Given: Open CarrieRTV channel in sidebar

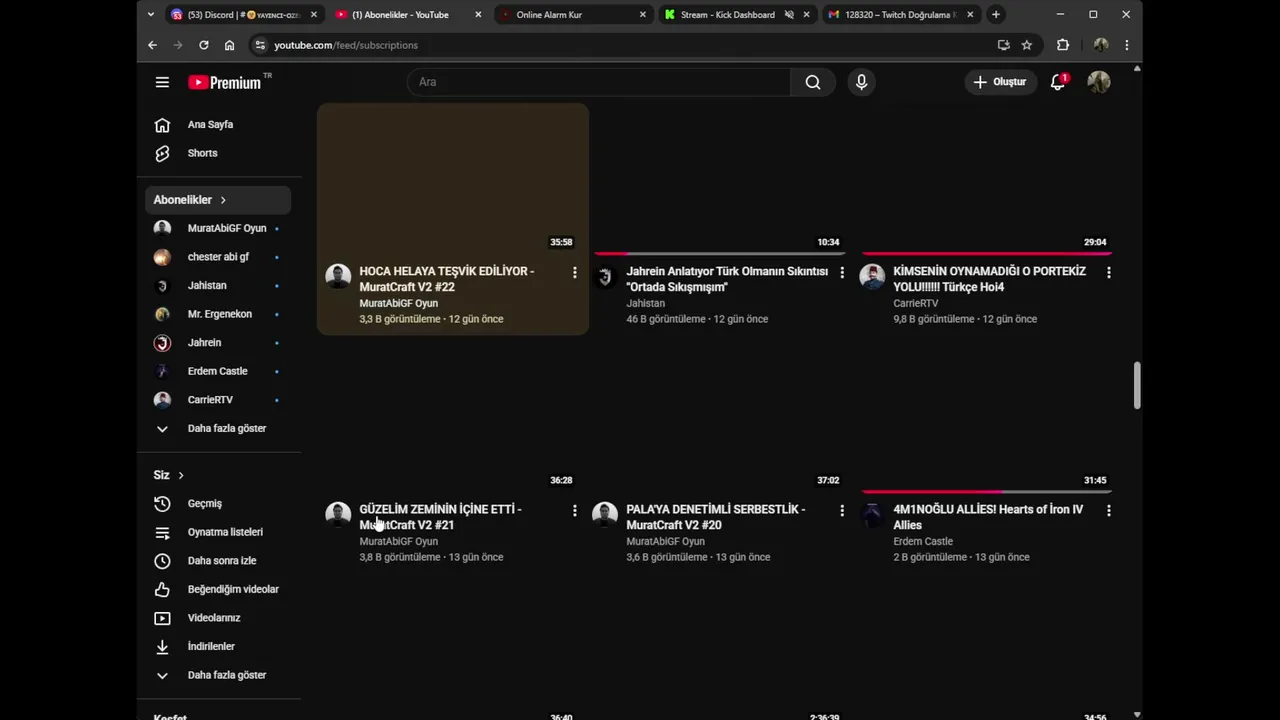Looking at the screenshot, I should pyautogui.click(x=219, y=400).
